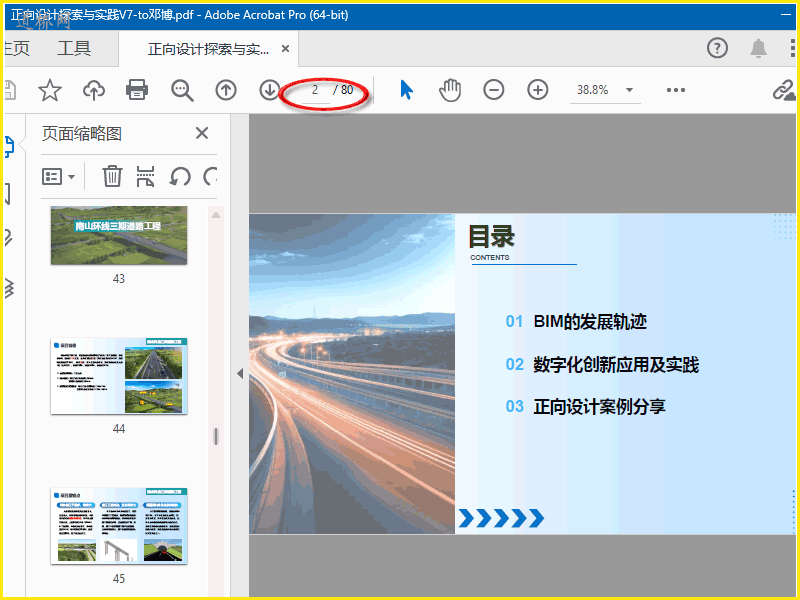
Task: Open the attachments paperclip panel
Action: coord(8,238)
